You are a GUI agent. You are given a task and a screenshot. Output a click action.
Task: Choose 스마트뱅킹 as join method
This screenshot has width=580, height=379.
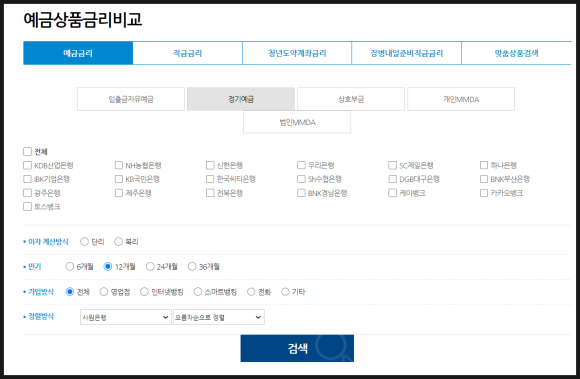coord(198,292)
